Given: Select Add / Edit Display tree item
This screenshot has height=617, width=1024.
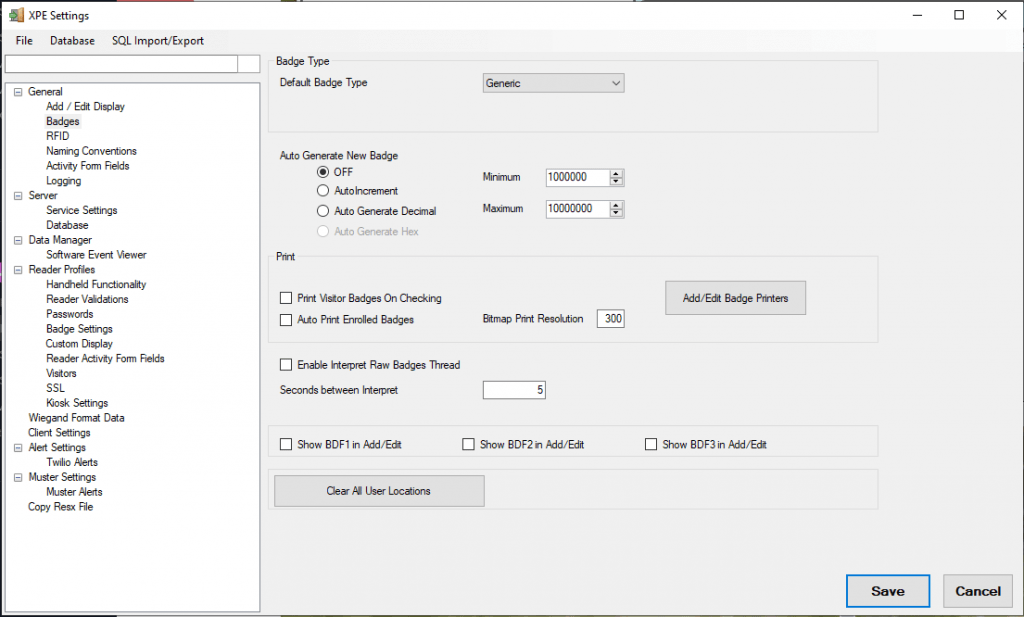Looking at the screenshot, I should [85, 106].
